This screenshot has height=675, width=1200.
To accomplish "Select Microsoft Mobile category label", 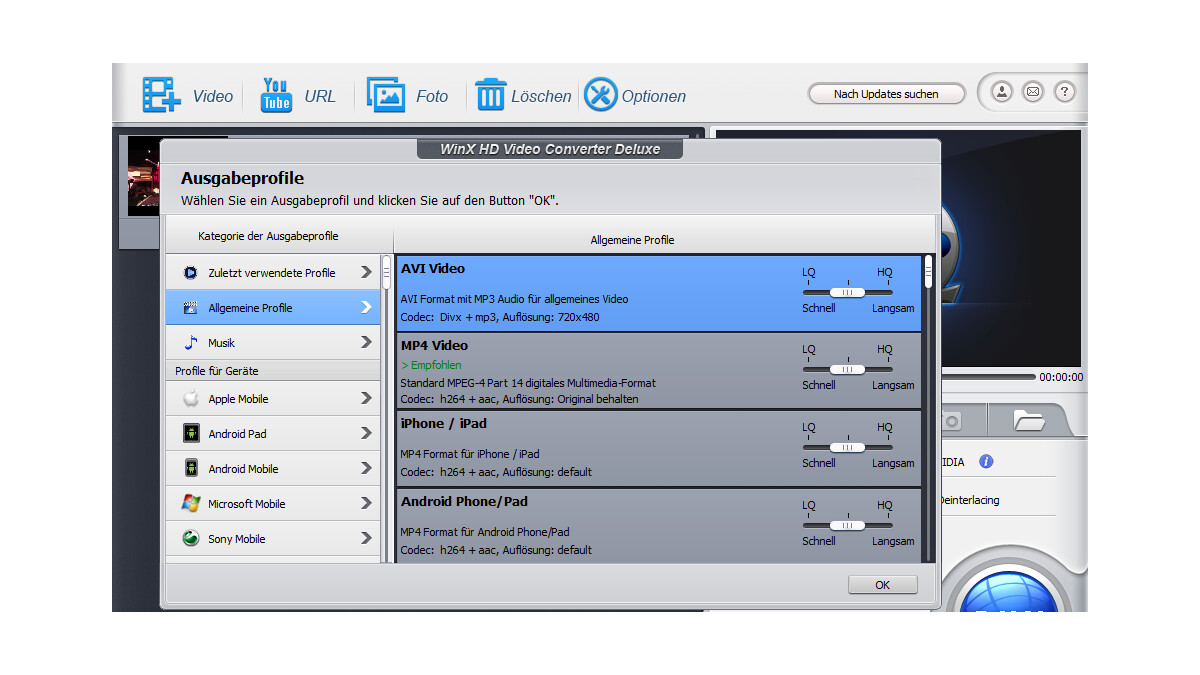I will click(247, 504).
